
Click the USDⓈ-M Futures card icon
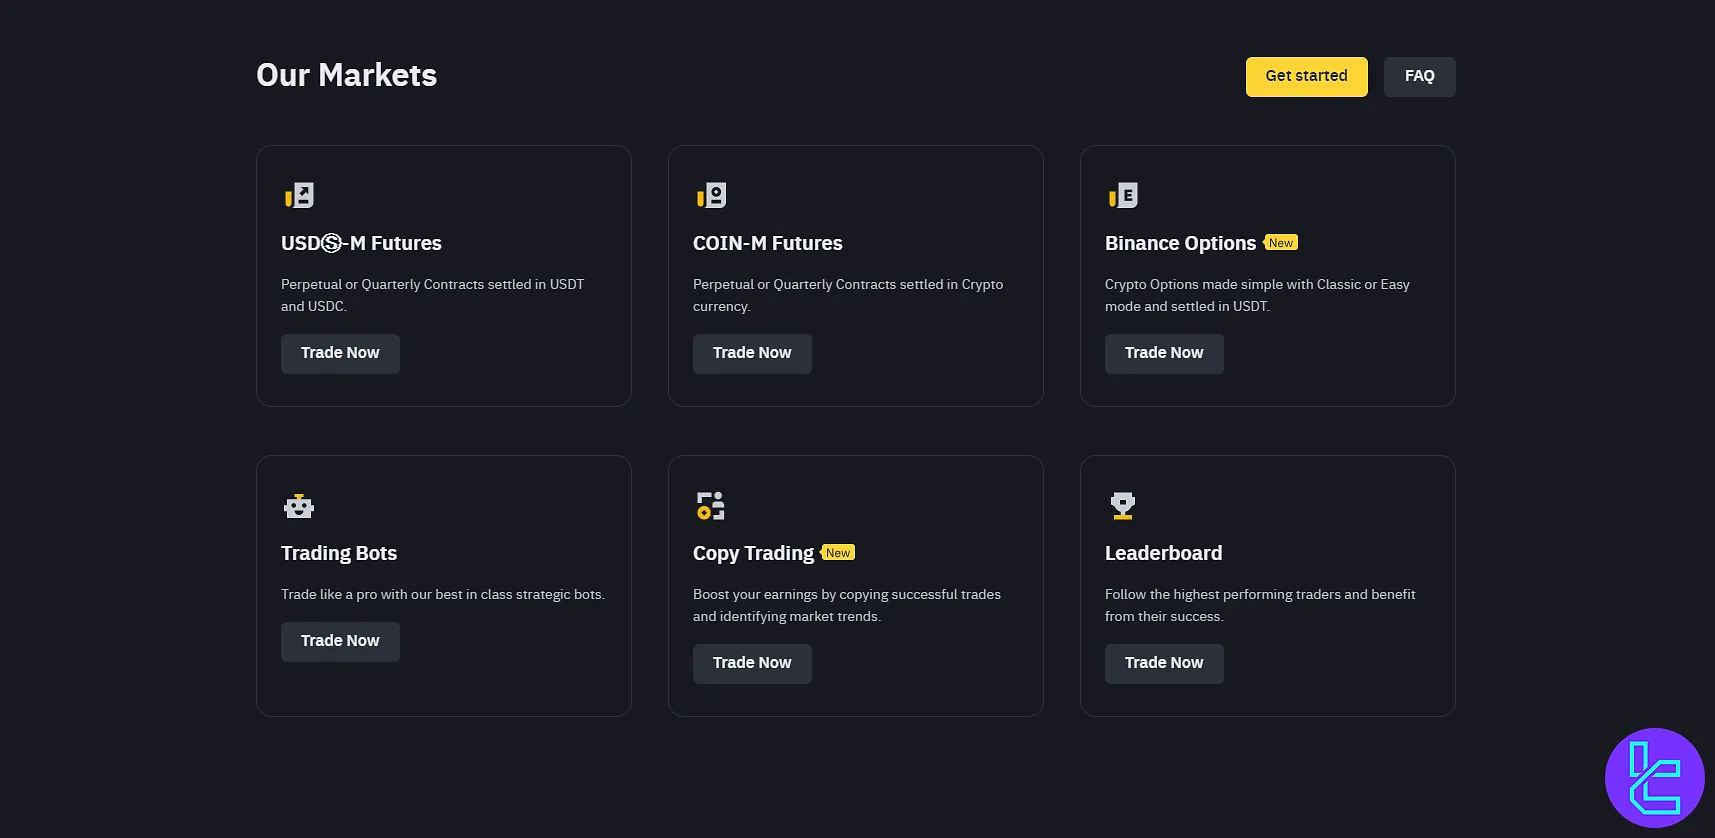click(x=299, y=195)
